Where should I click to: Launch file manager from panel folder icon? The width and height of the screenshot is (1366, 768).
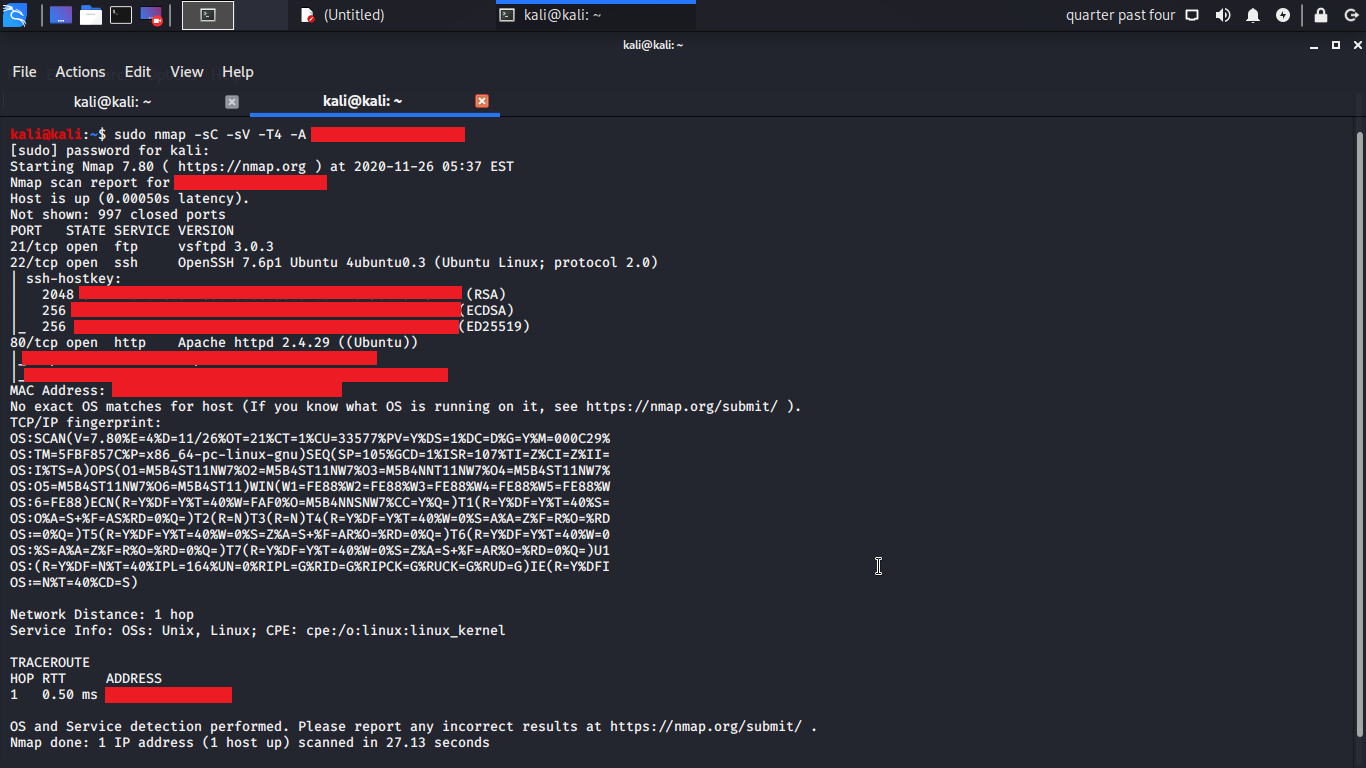91,15
